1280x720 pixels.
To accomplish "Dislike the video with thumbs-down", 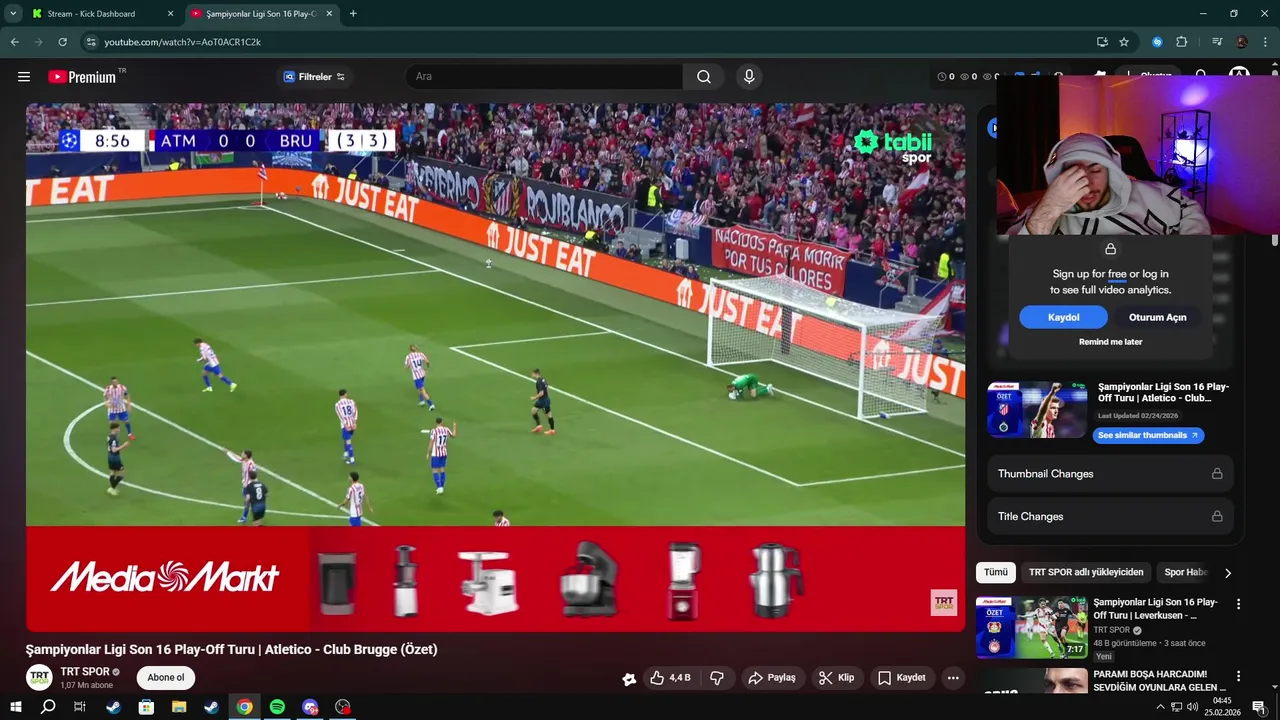I will pyautogui.click(x=717, y=678).
